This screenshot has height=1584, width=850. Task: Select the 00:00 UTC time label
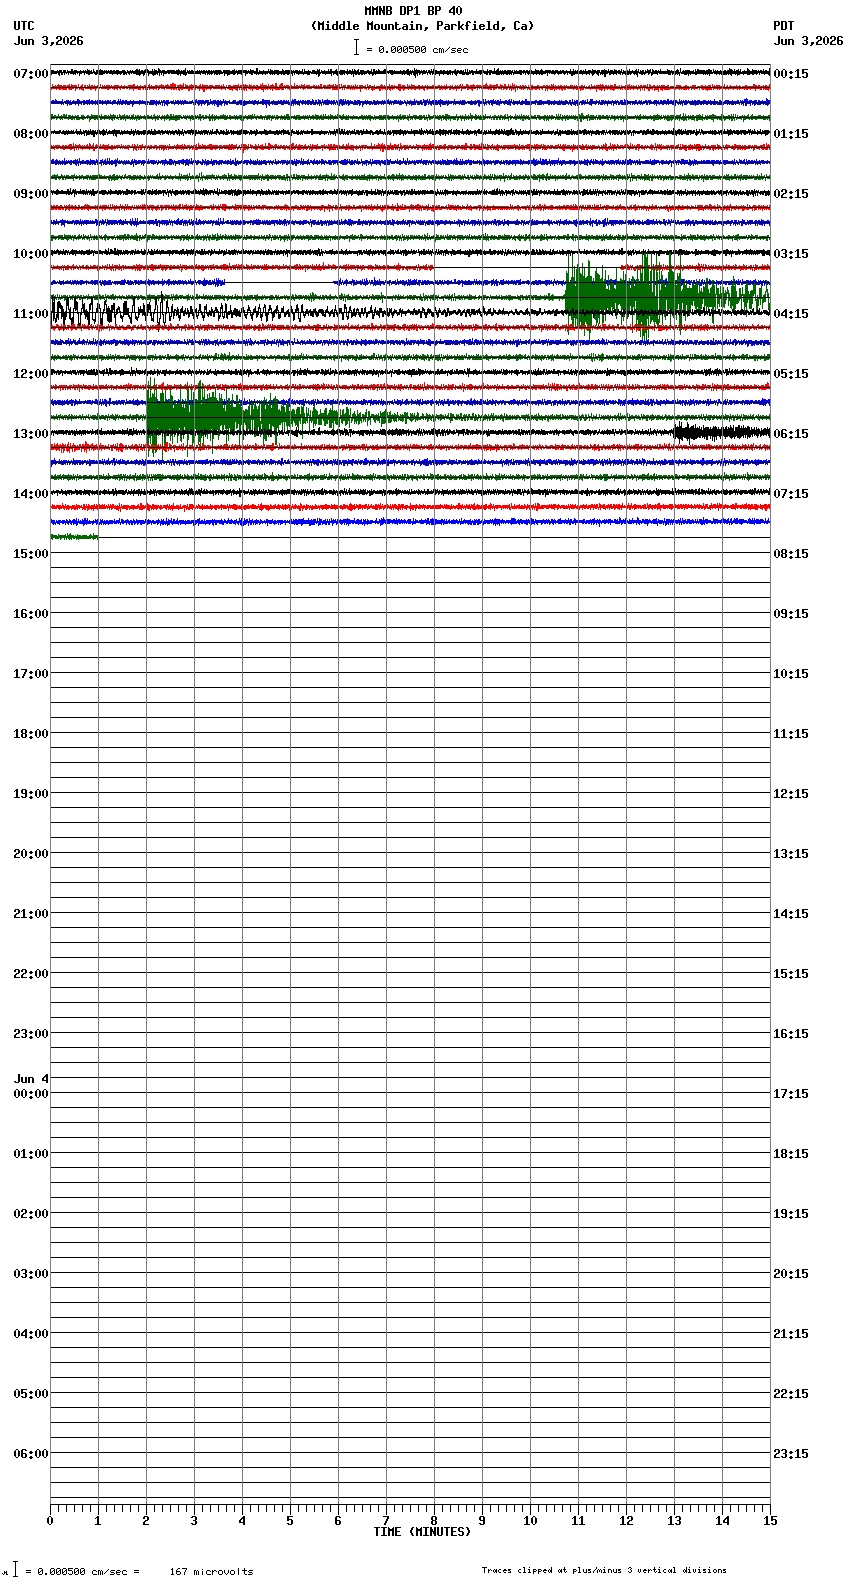(x=31, y=1094)
